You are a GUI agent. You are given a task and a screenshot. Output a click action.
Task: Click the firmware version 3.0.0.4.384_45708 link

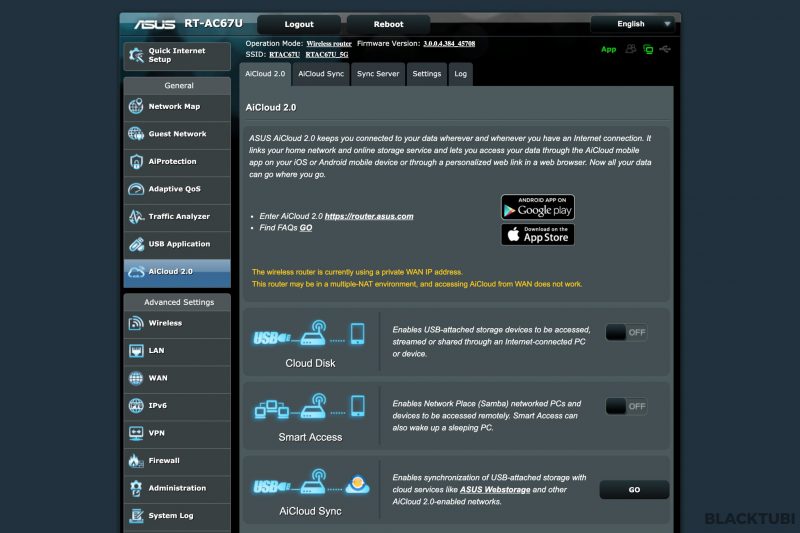449,44
